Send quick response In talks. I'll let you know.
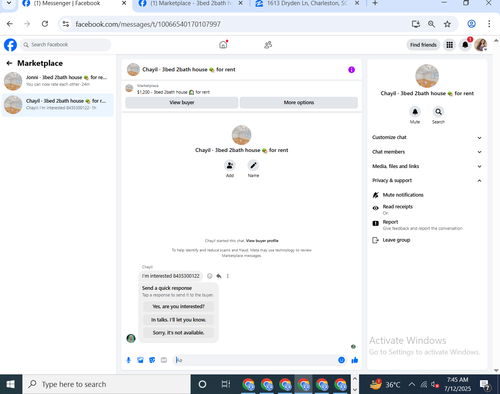Viewport: 500px width, 394px height. coord(178,320)
